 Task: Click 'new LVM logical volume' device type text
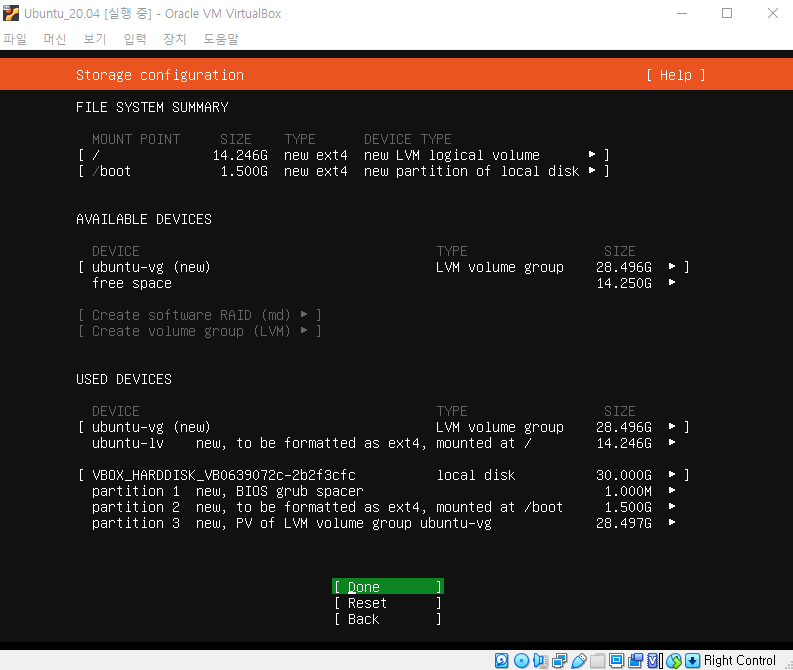click(x=452, y=155)
